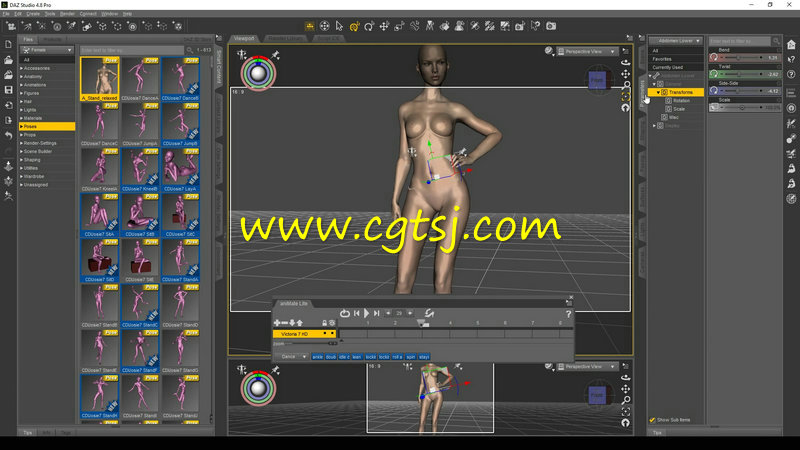Select the Node Selection arrow tool
Screen dimensions: 800x450
(339, 26)
